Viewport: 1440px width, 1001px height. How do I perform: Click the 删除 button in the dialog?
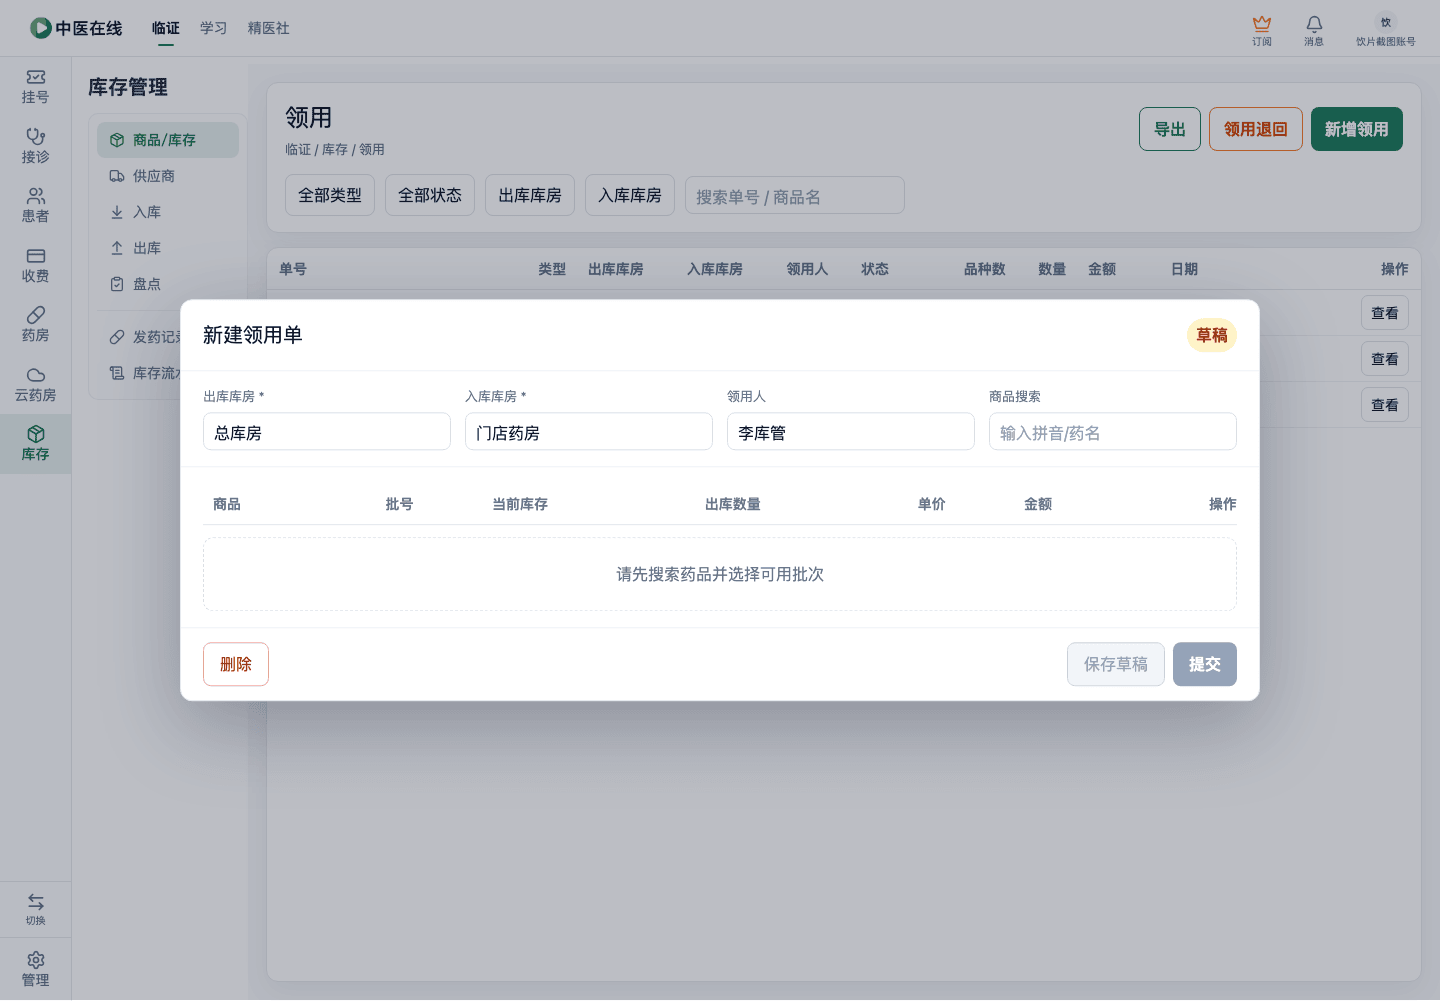point(236,664)
